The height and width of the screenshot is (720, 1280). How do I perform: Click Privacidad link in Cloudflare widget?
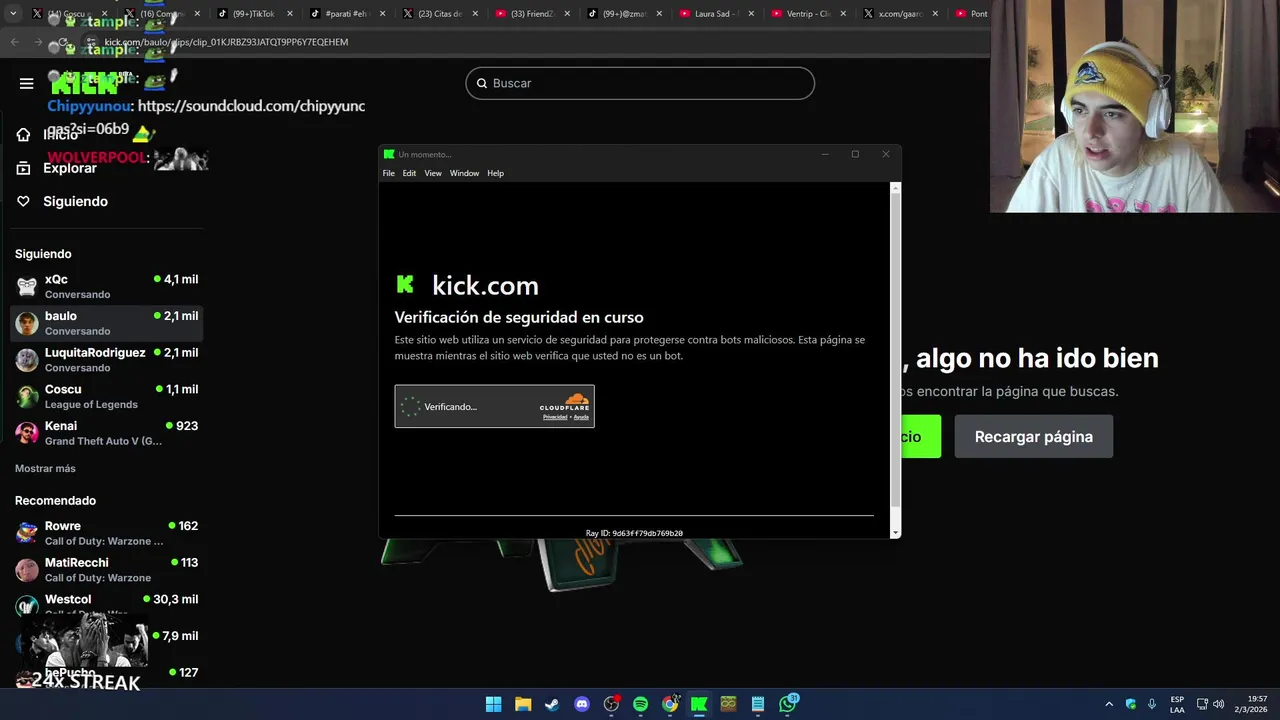click(554, 417)
